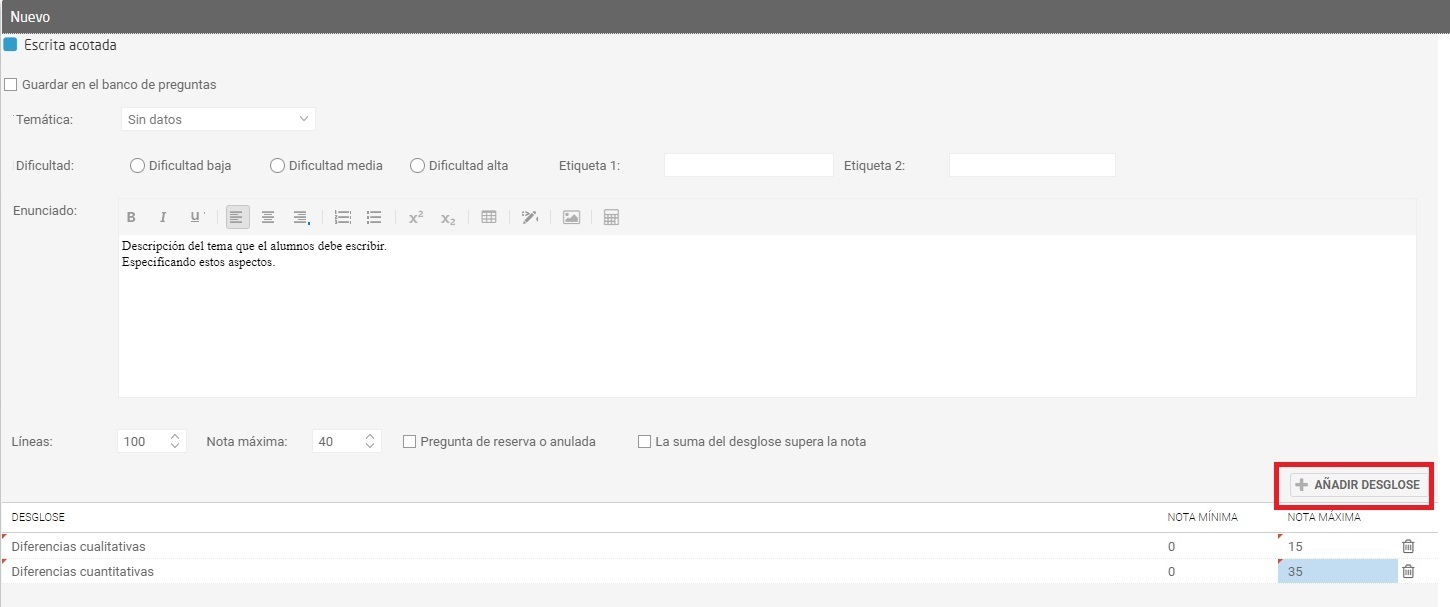Check Pregunta de reserva o anulada

(x=409, y=441)
